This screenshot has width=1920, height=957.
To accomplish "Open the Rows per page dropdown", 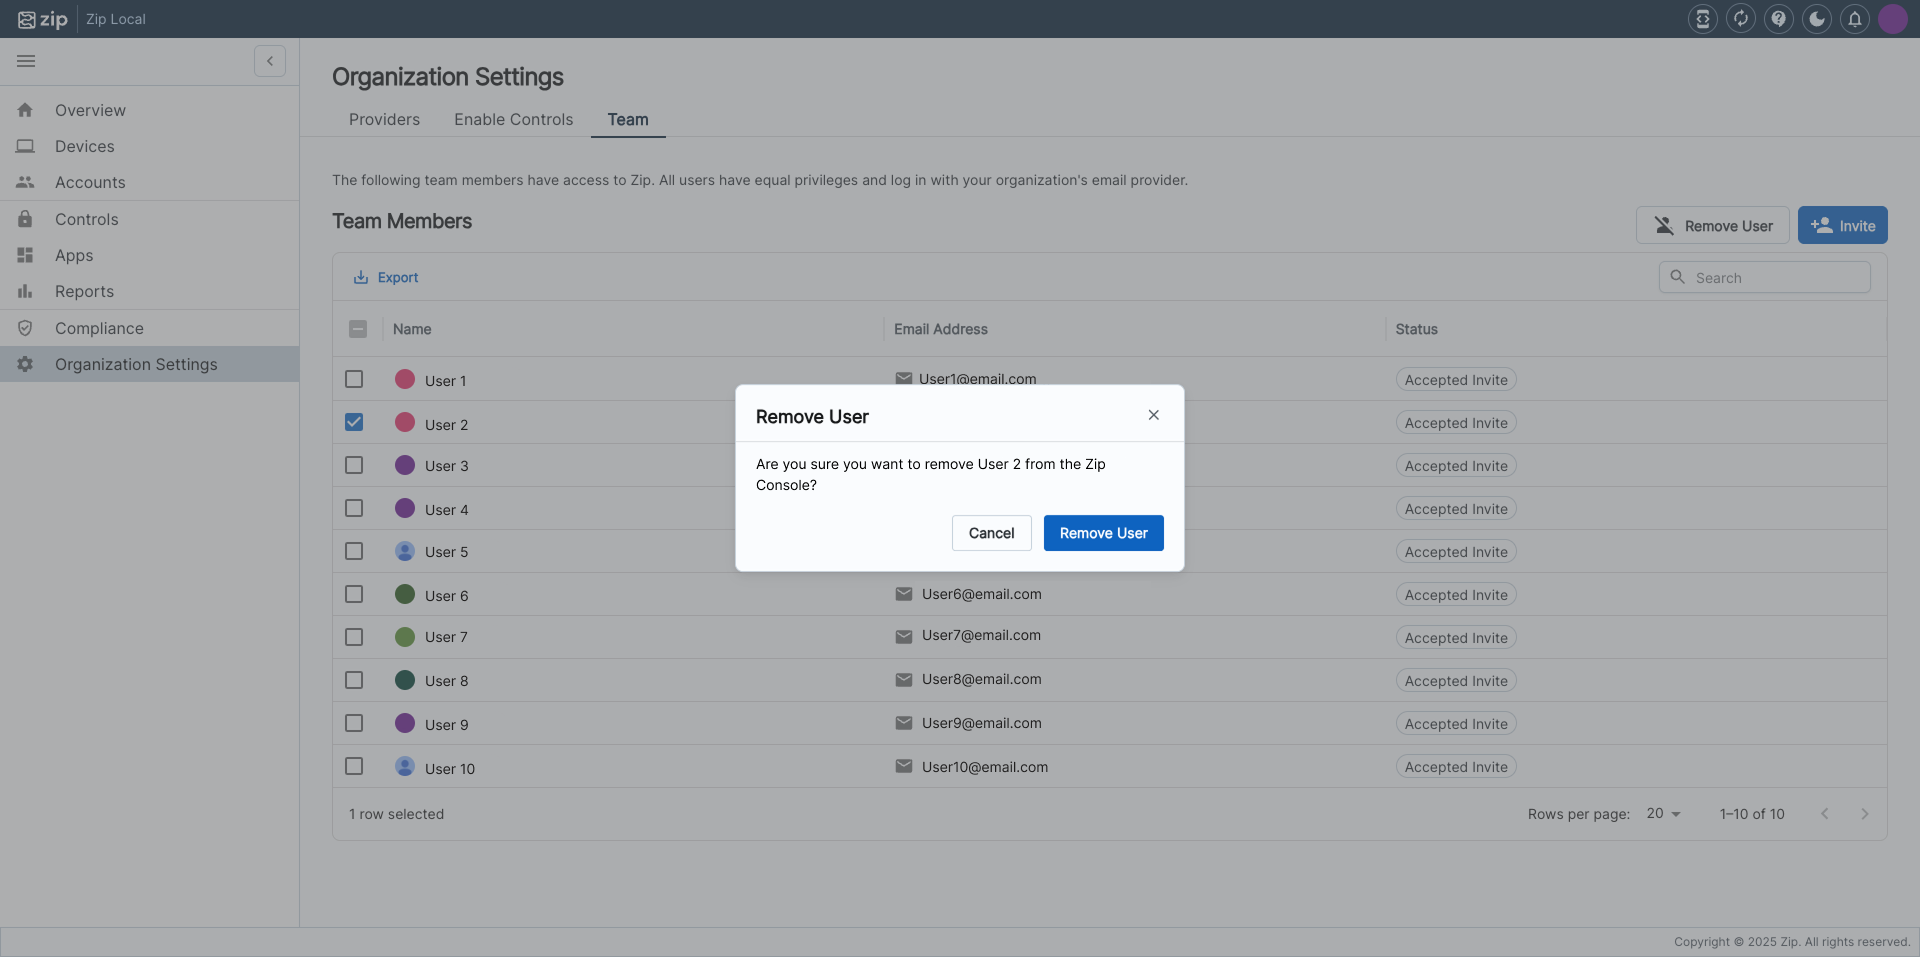I will (x=1664, y=814).
